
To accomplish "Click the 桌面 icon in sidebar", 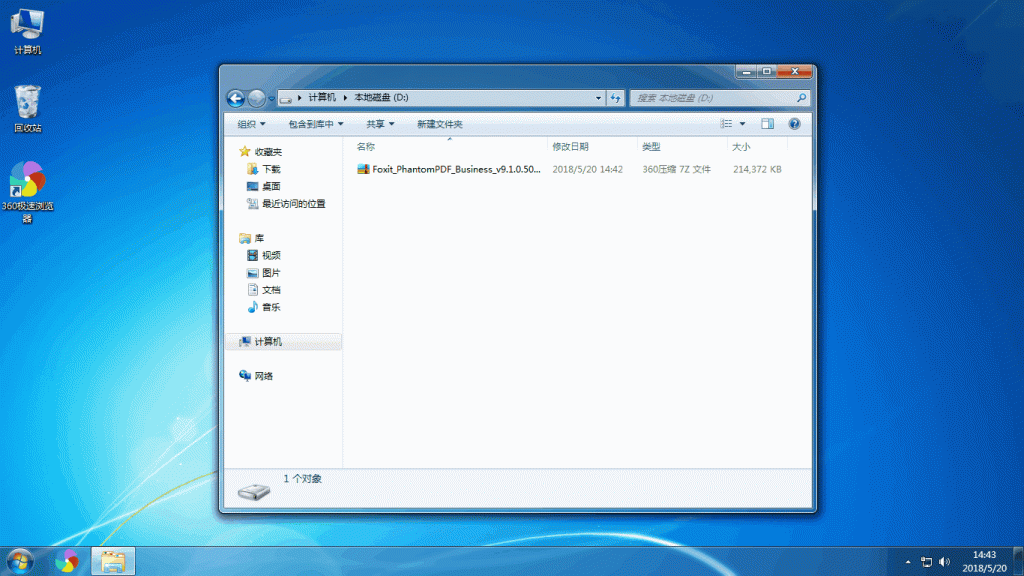I will [x=253, y=186].
